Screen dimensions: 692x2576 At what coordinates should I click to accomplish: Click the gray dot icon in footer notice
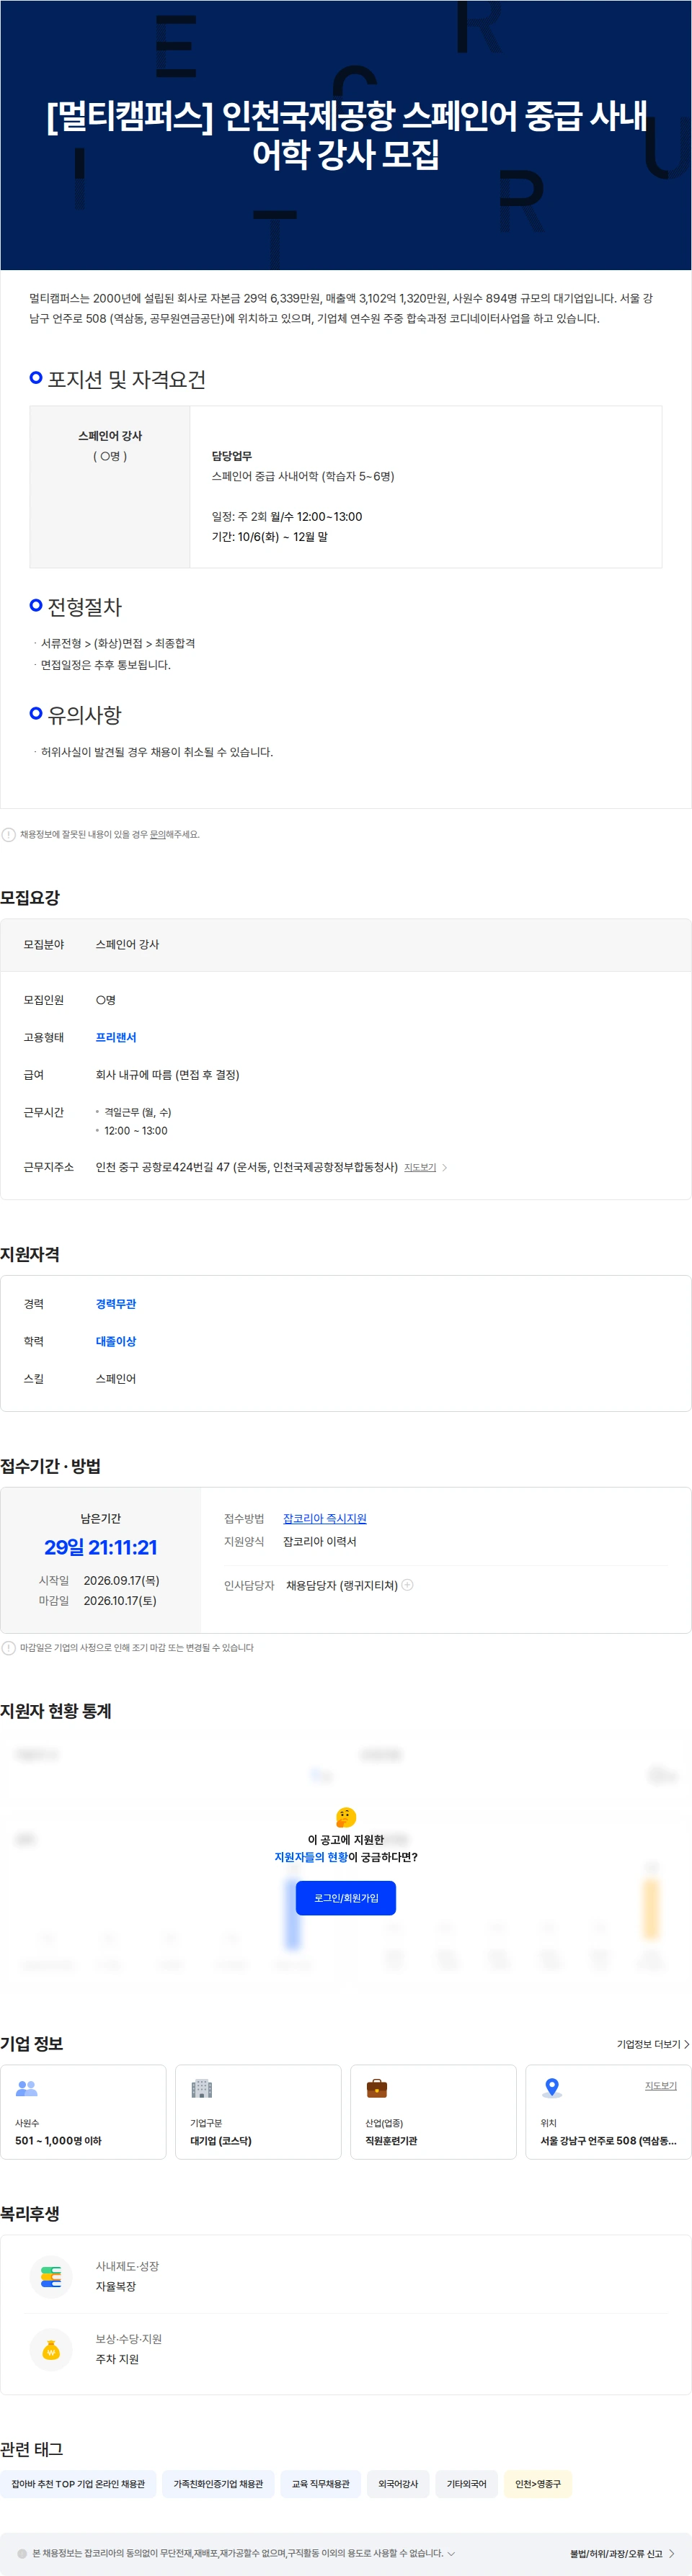[22, 2553]
